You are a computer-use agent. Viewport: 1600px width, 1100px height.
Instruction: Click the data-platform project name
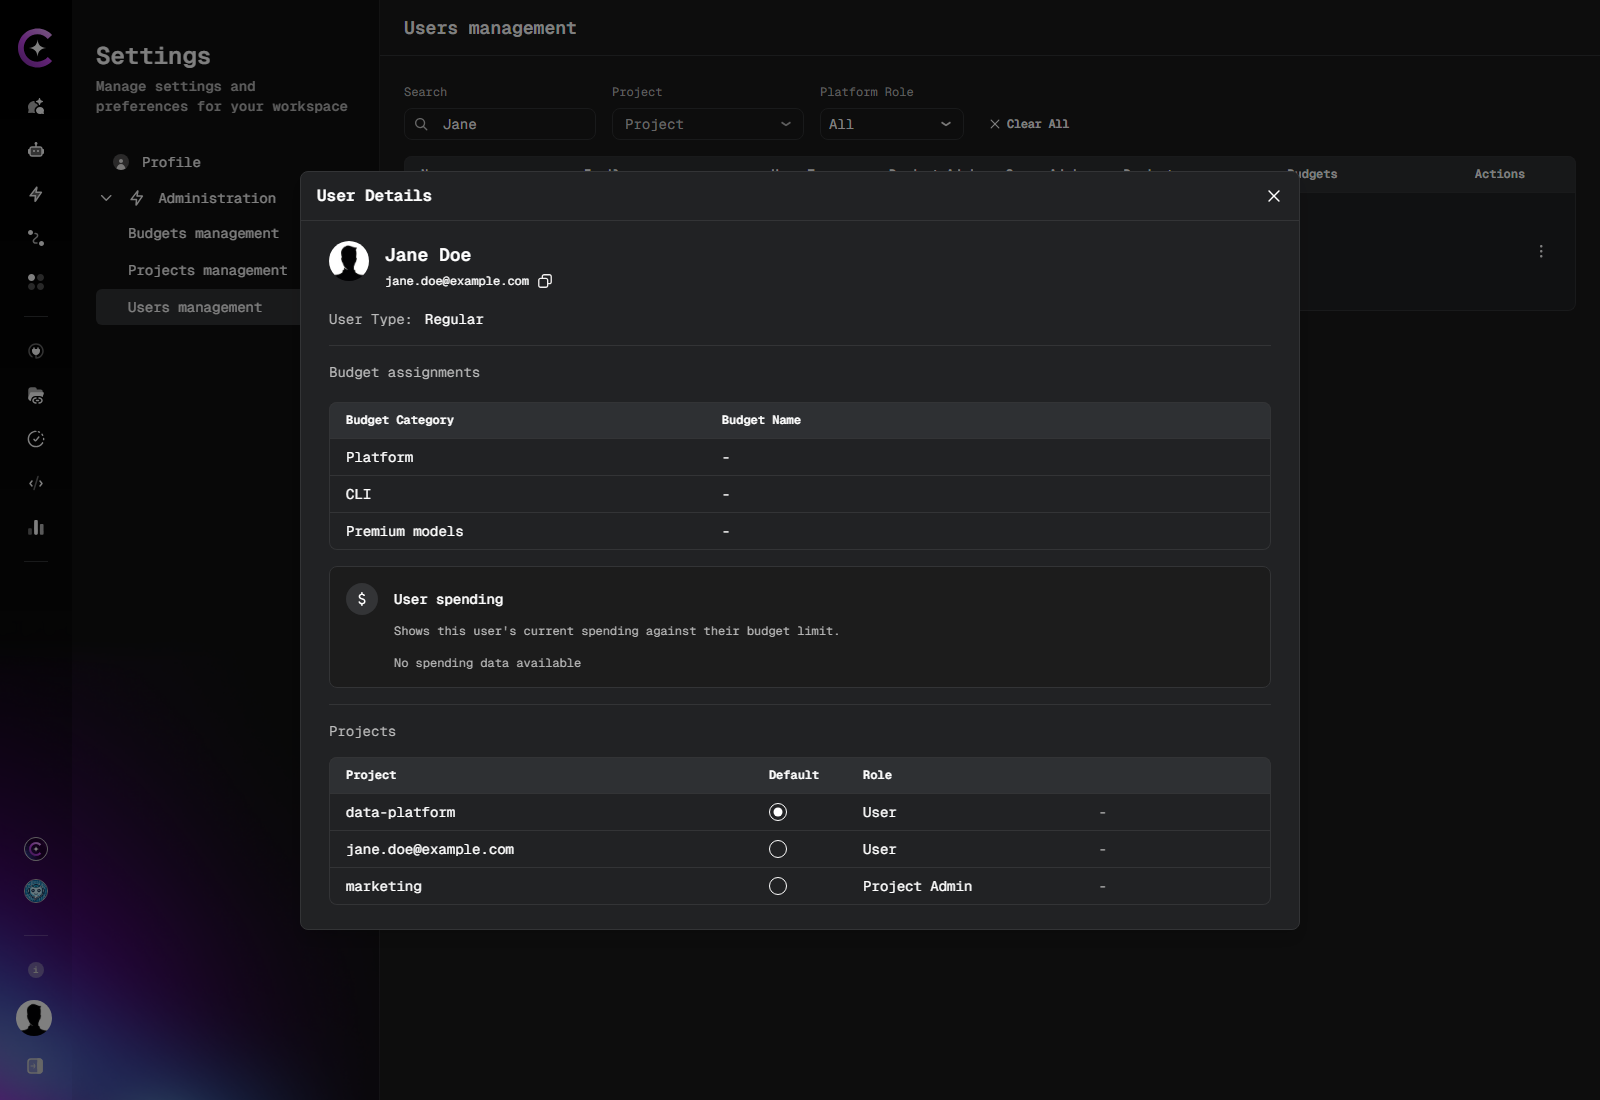click(x=400, y=812)
